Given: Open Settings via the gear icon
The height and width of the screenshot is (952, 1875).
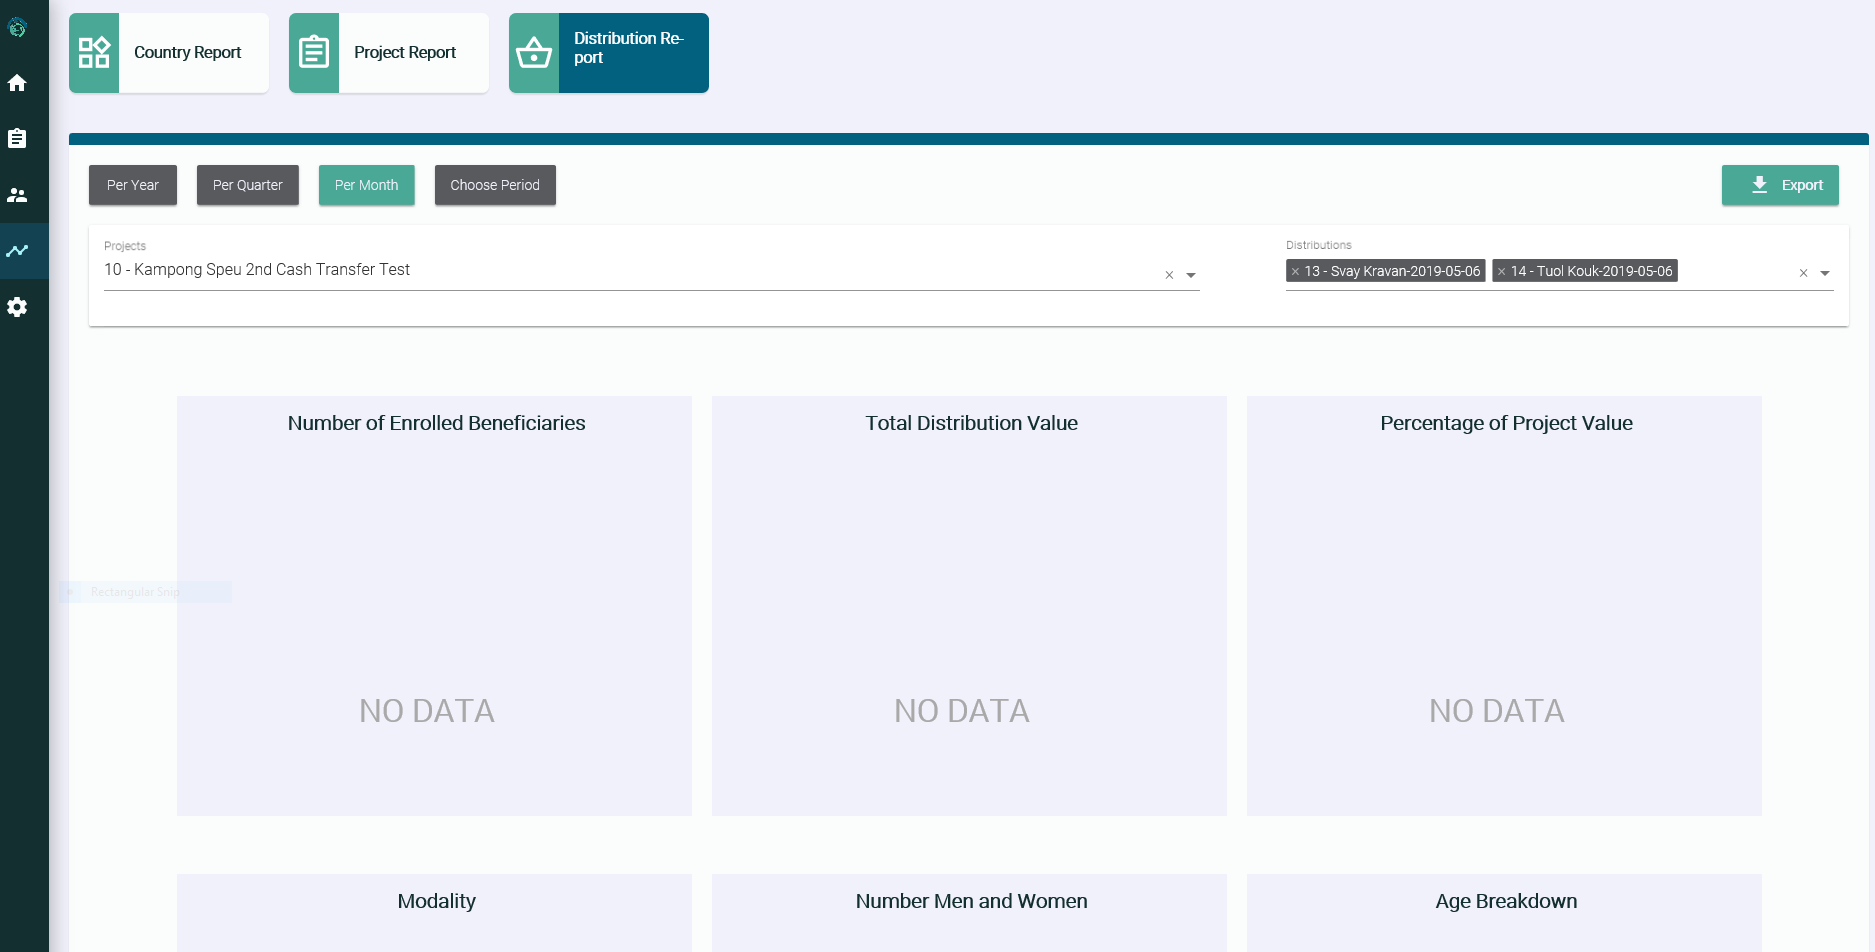Looking at the screenshot, I should 17,306.
